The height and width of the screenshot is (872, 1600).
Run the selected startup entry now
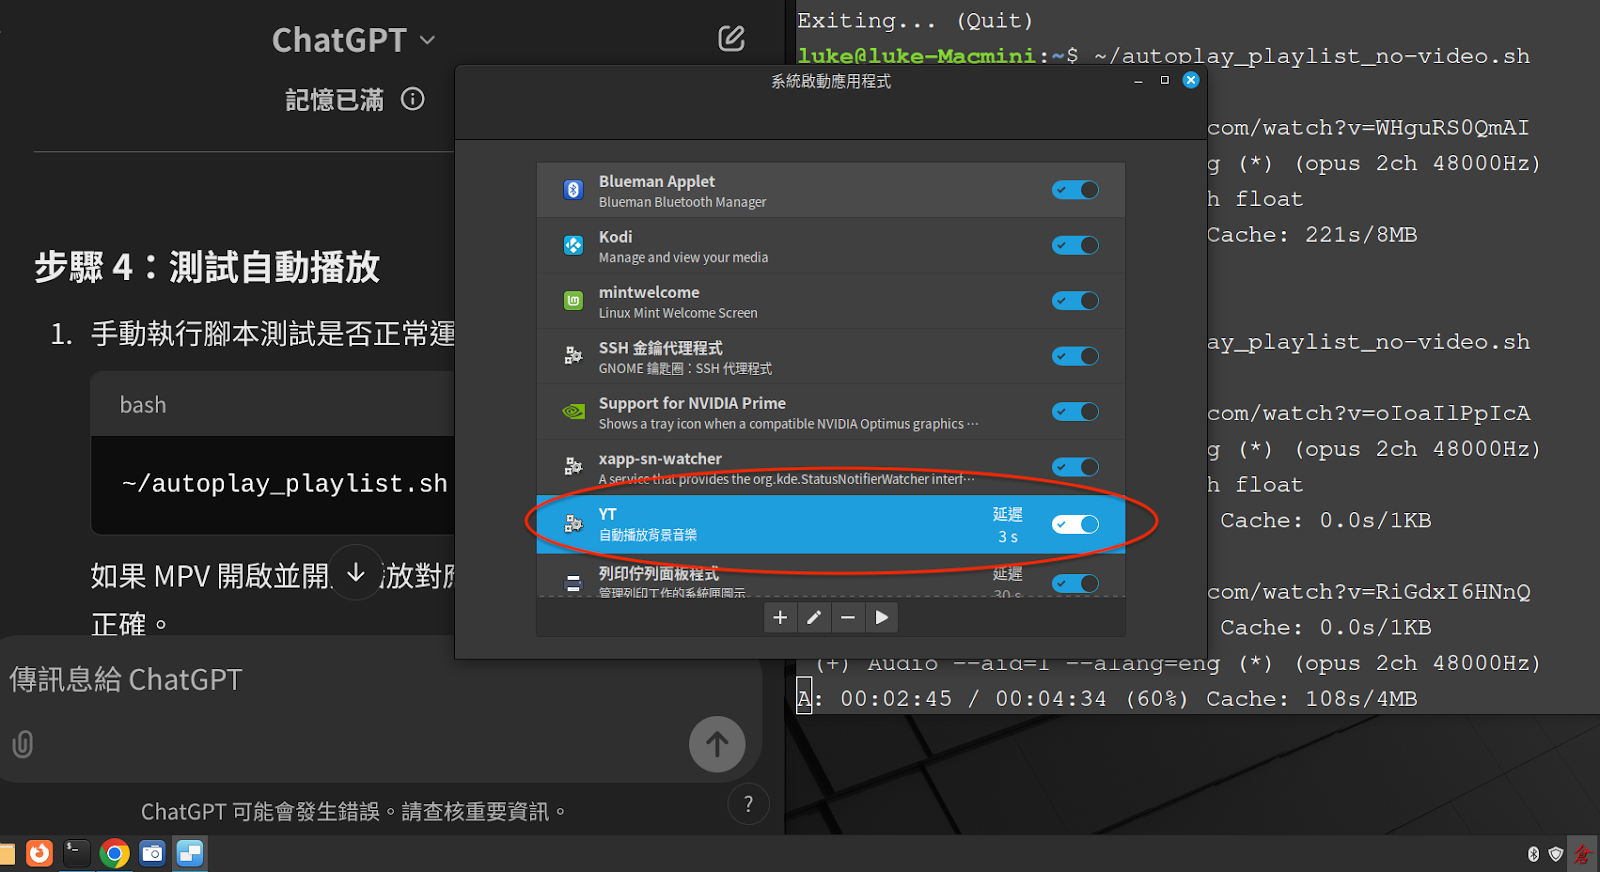(x=881, y=618)
